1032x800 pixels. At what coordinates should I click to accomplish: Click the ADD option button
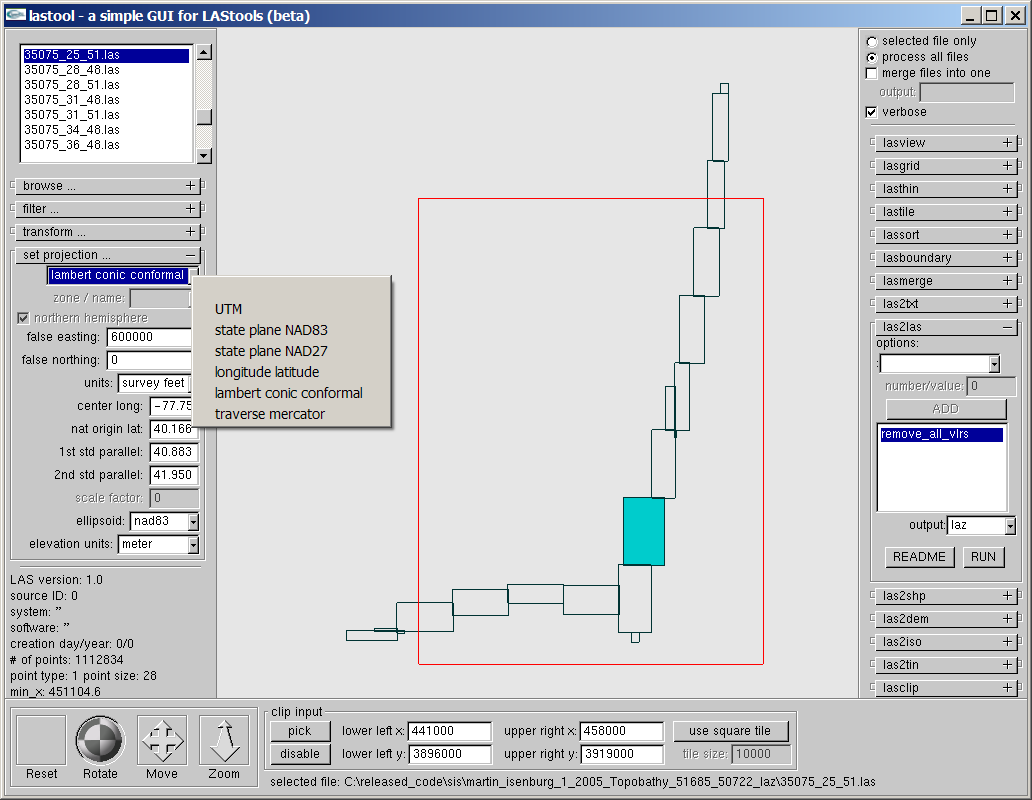(x=945, y=409)
